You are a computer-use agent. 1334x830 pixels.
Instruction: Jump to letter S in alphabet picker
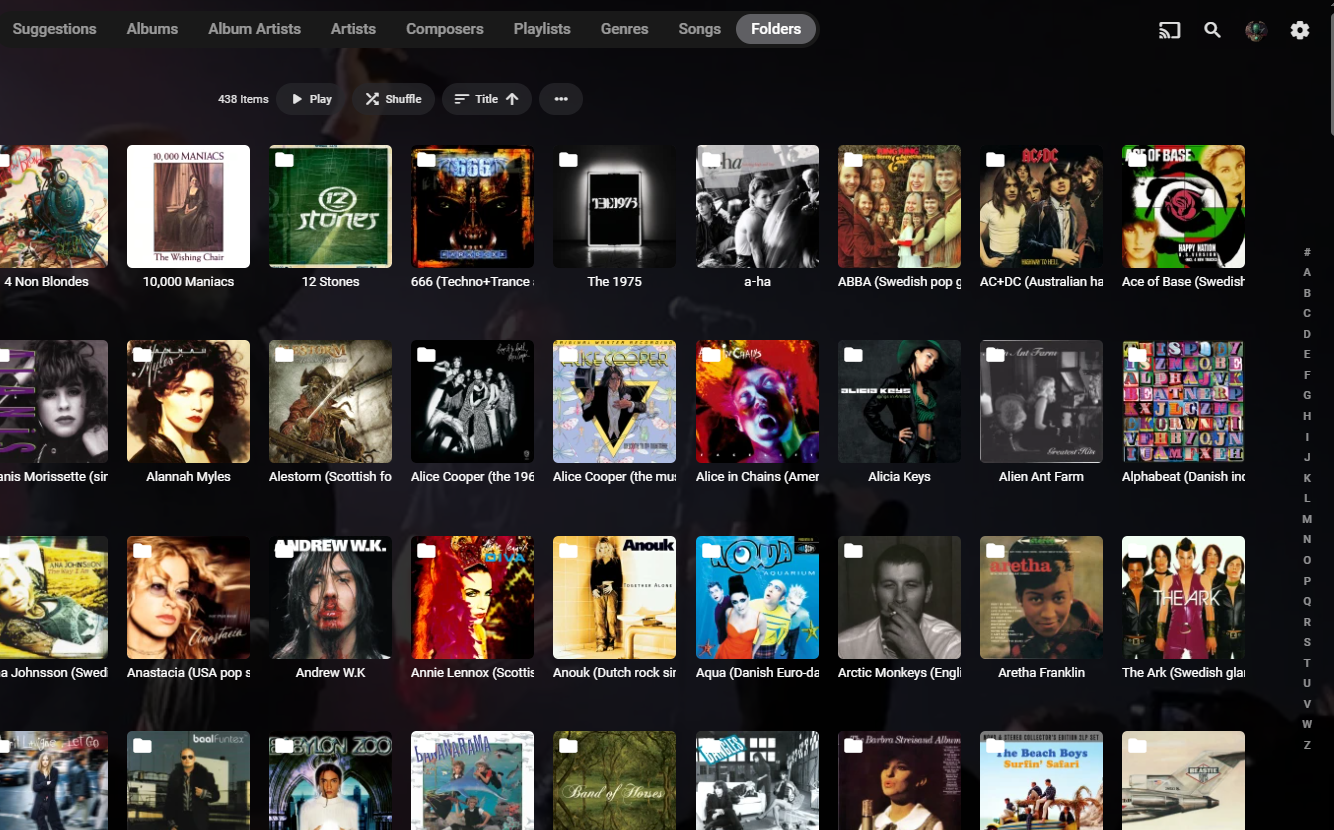pyautogui.click(x=1307, y=642)
